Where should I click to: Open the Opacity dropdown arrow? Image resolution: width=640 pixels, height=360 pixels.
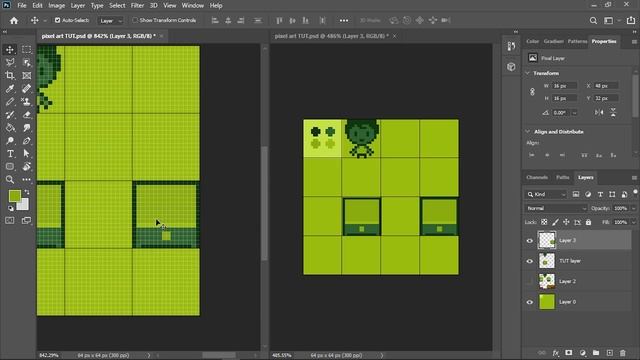(x=633, y=208)
